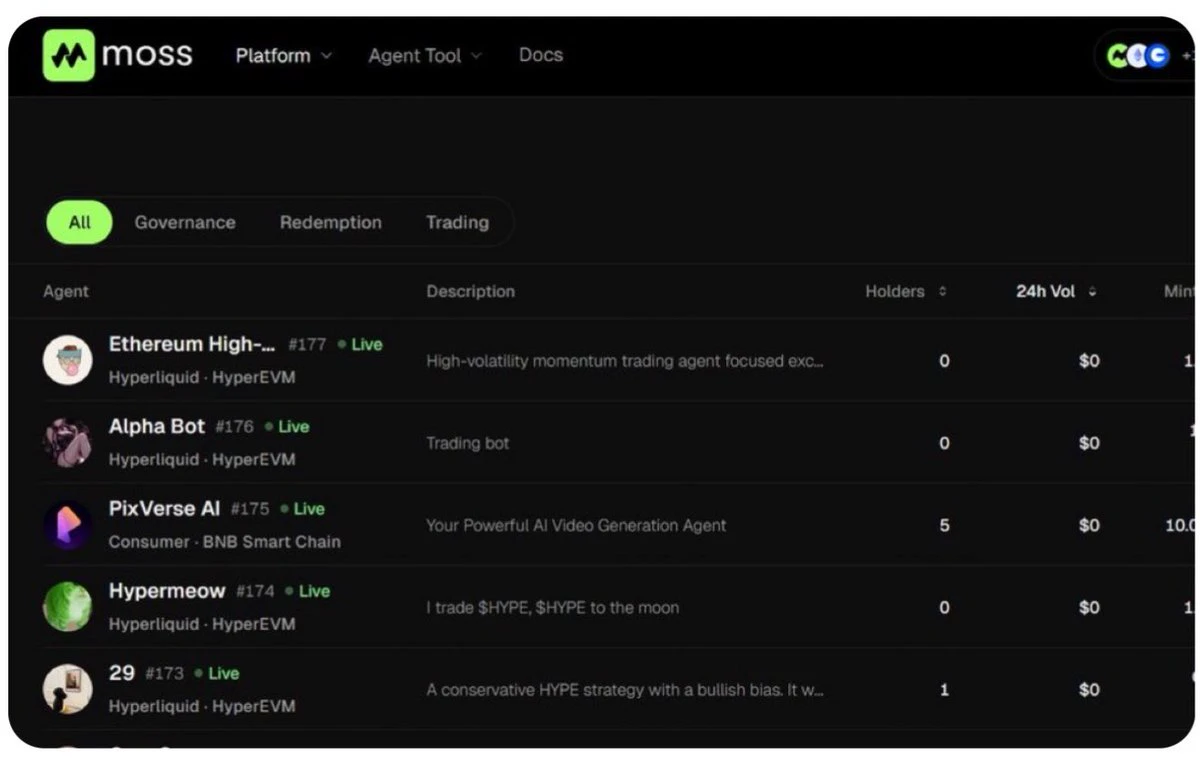This screenshot has height=764, width=1200.
Task: Click the 'A conservative HYPE strategy' description
Action: pyautogui.click(x=625, y=690)
